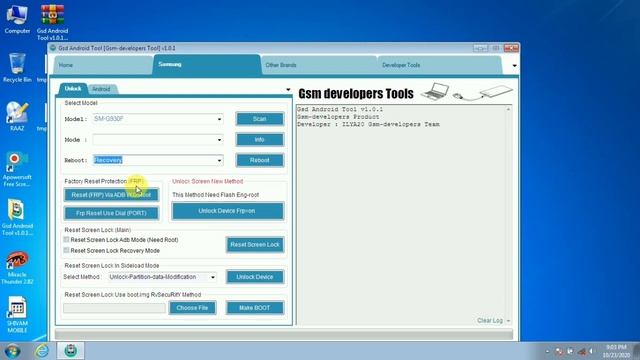Screen dimensions: 640x360
Task: Click the Make BOOT button
Action: coord(255,308)
